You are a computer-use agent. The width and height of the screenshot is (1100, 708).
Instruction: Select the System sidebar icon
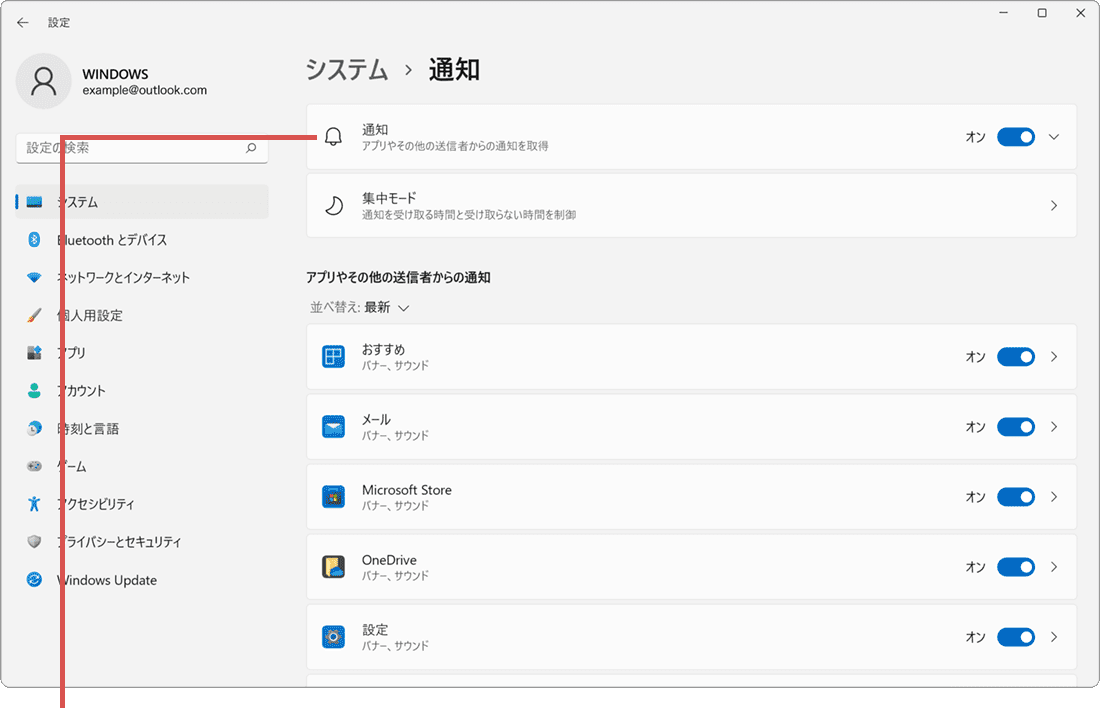(32, 201)
